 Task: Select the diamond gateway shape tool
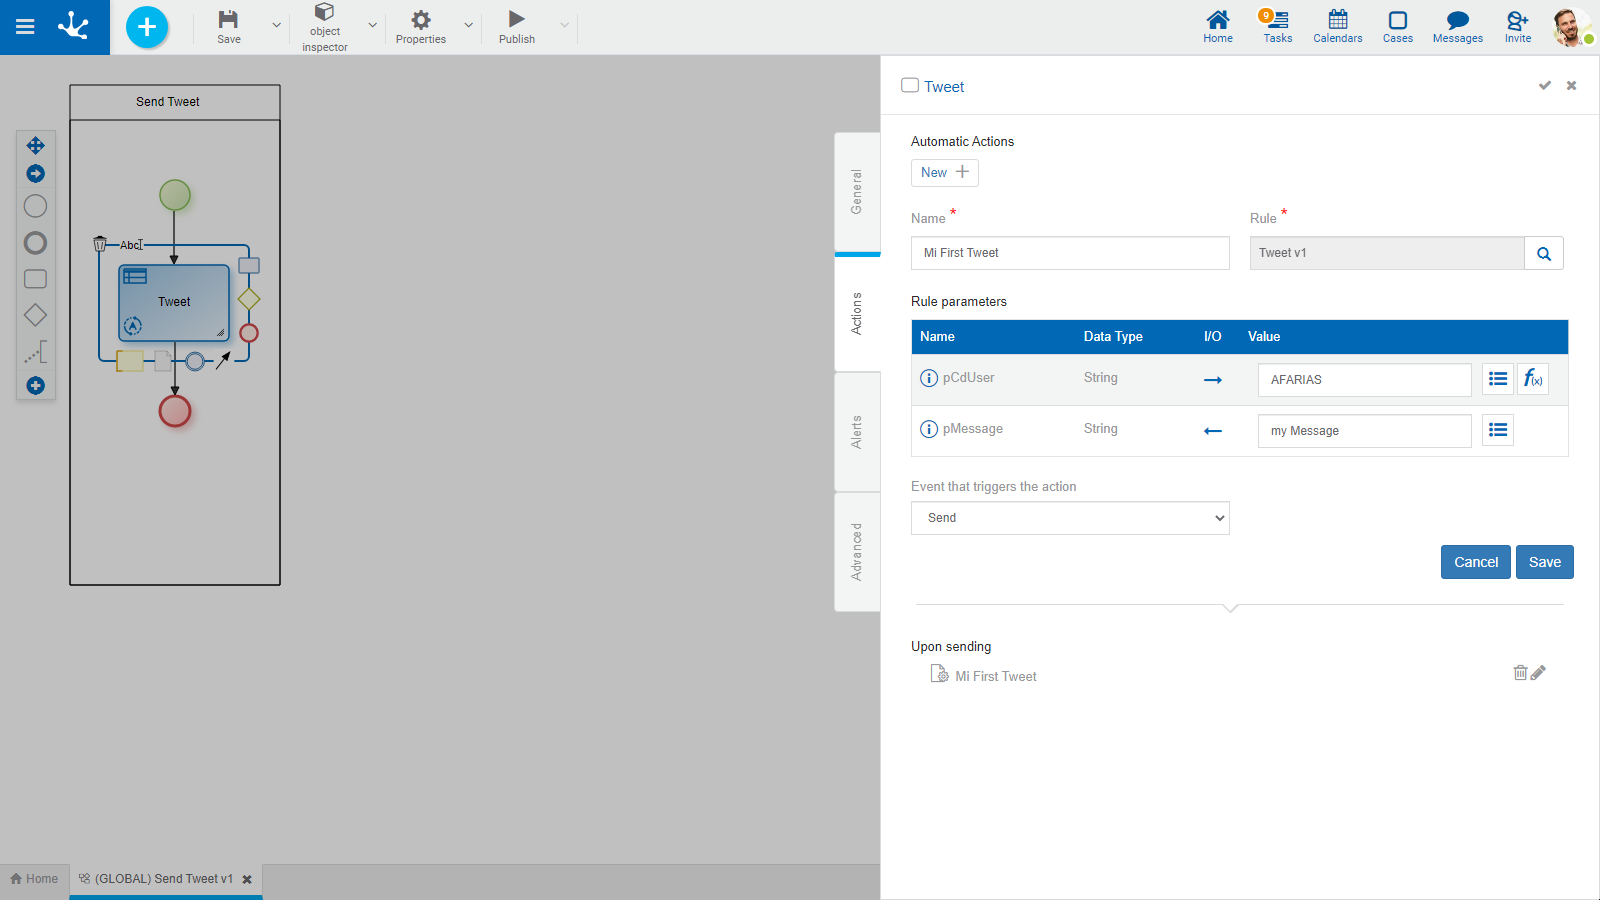tap(35, 315)
